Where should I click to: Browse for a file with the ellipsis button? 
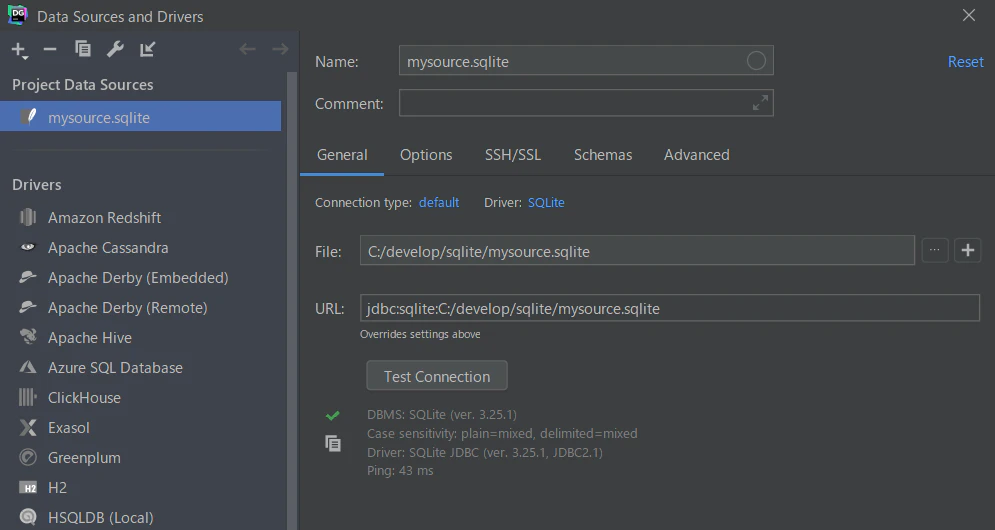tap(935, 250)
